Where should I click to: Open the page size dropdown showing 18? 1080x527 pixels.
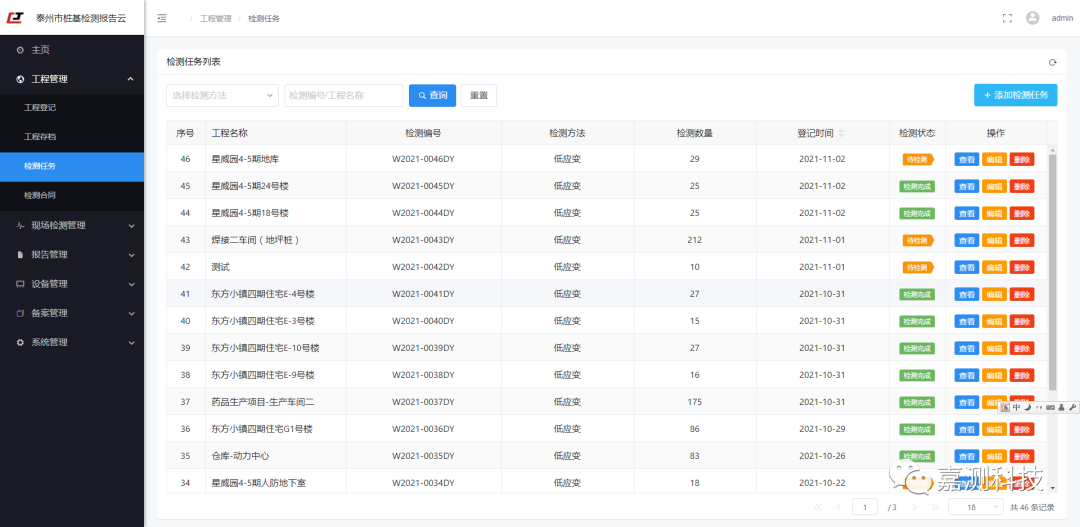click(976, 507)
